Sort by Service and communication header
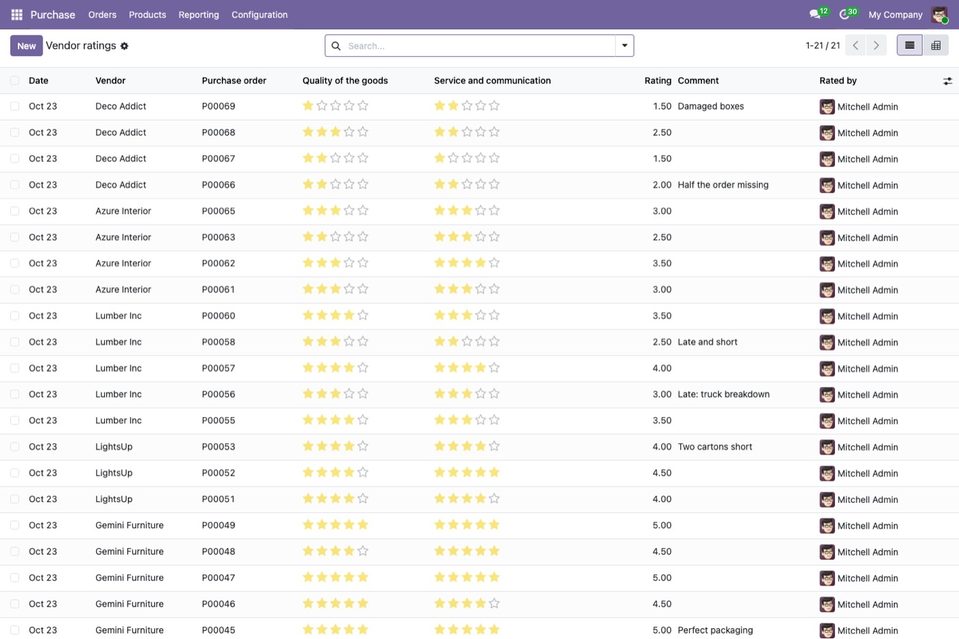Image resolution: width=959 pixels, height=639 pixels. click(x=492, y=81)
